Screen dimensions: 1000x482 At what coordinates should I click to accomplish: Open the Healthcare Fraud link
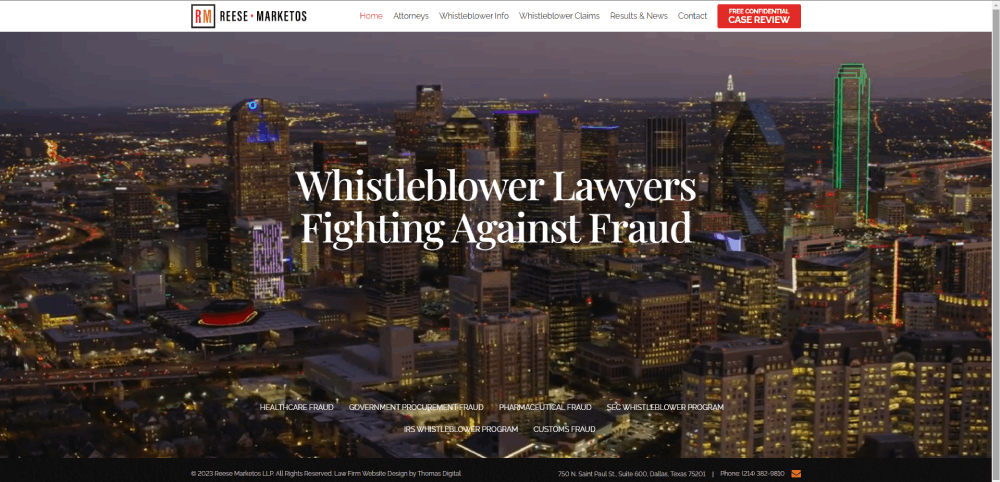297,407
